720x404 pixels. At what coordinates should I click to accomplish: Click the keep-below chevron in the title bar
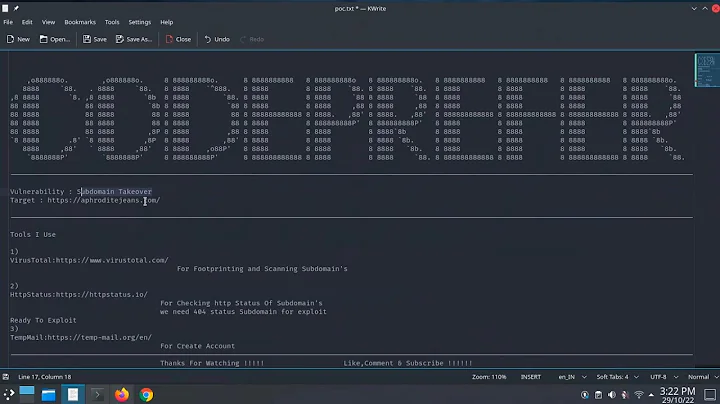[x=694, y=8]
